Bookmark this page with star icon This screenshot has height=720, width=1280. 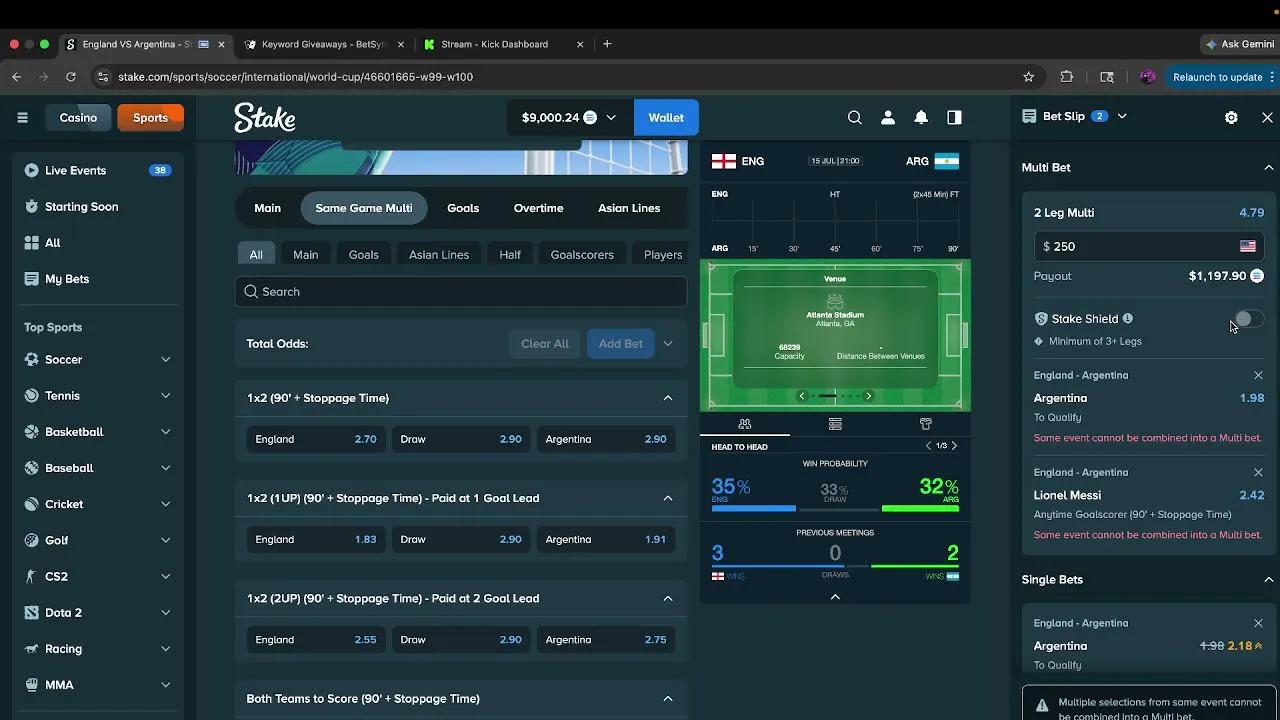(x=1028, y=77)
